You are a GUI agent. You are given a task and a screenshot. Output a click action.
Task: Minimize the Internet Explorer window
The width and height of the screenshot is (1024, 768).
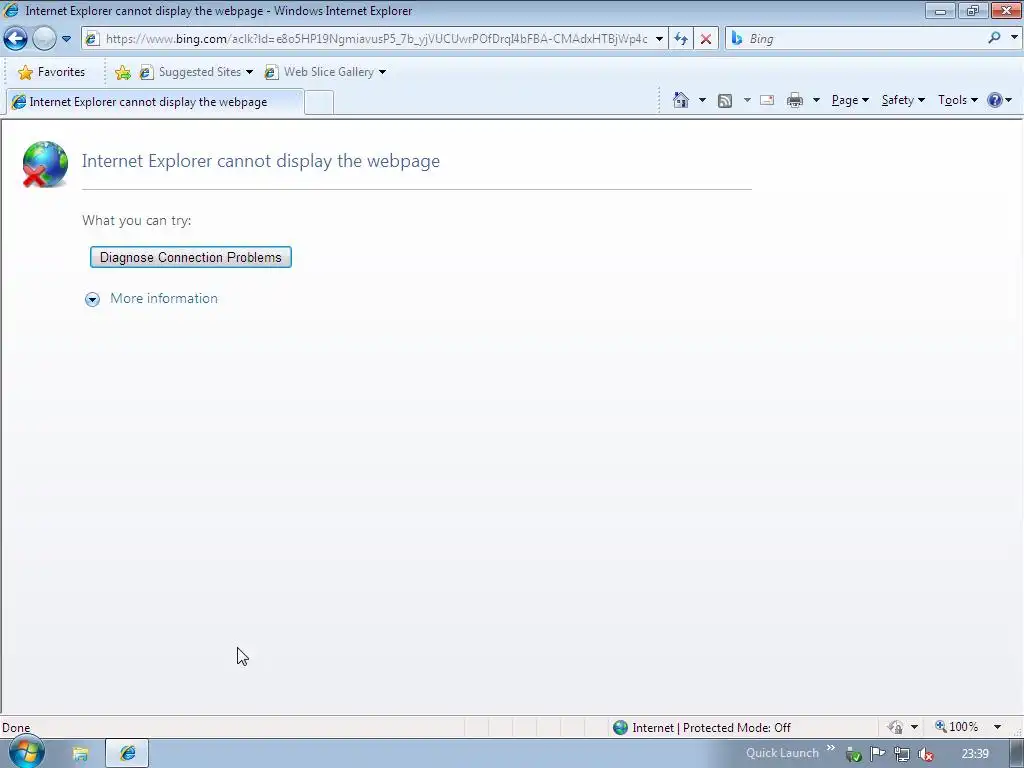click(x=940, y=10)
